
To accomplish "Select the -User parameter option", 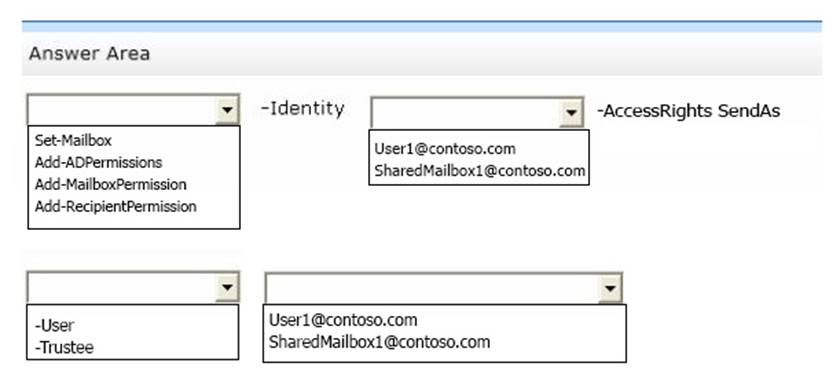I will 55,326.
